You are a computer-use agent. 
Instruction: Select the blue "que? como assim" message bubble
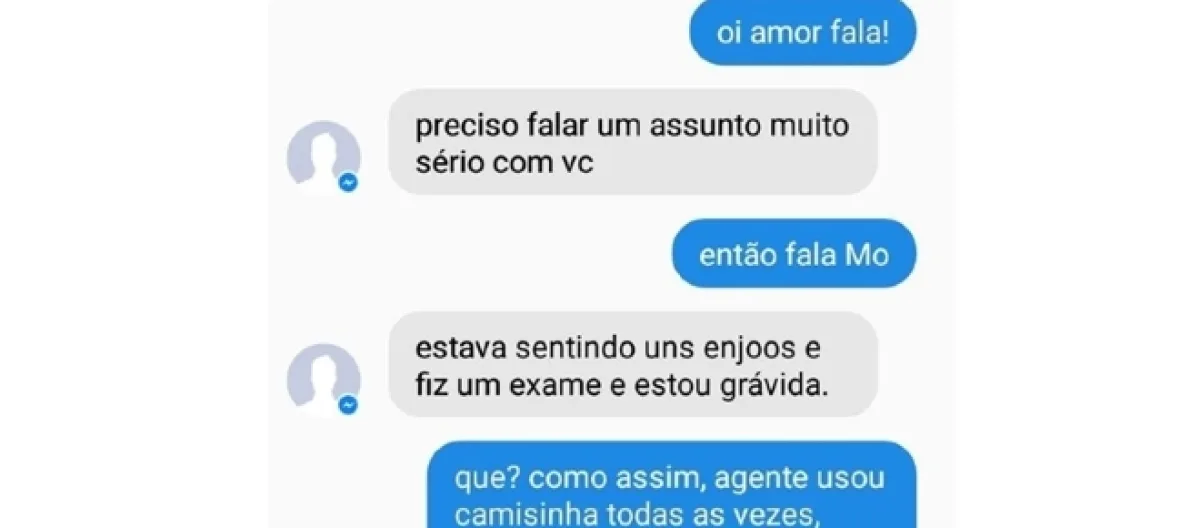(673, 485)
